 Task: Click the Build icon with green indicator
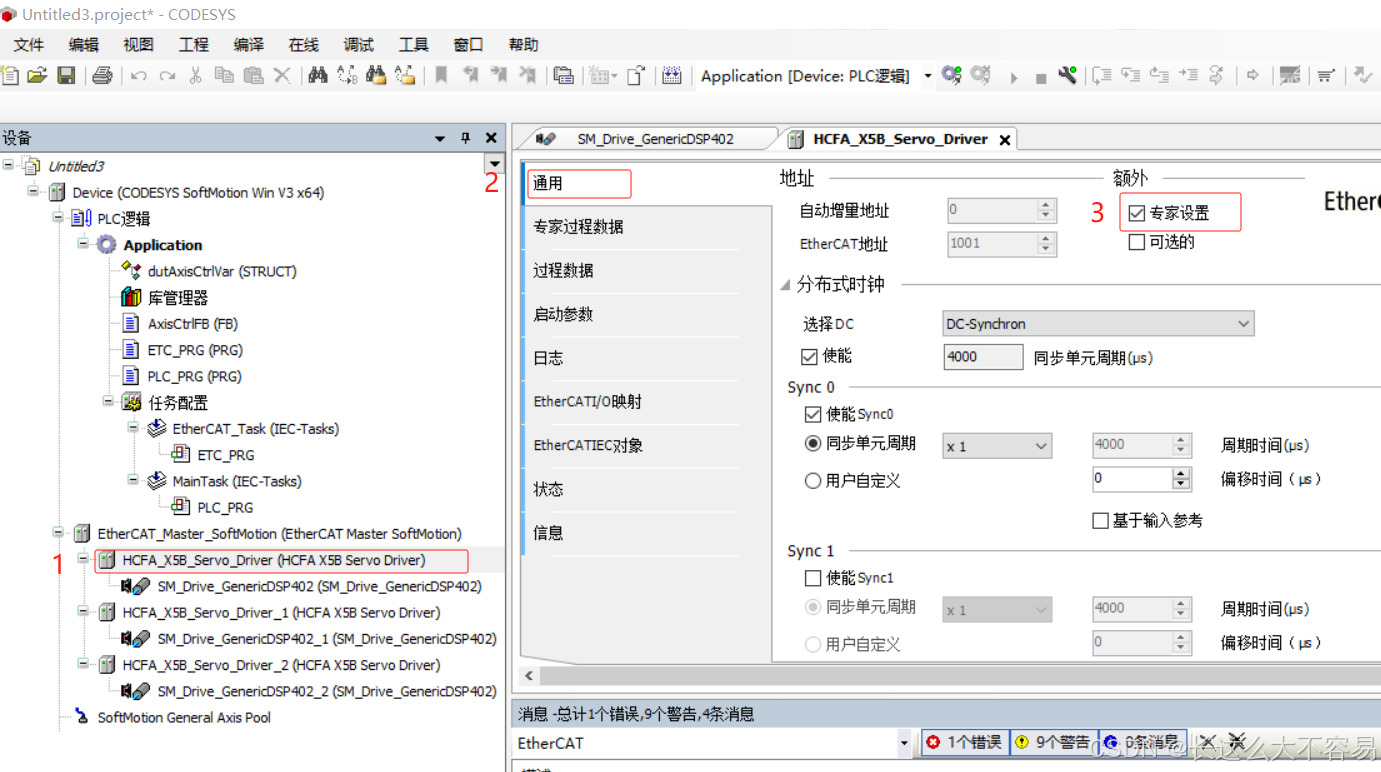[1067, 75]
